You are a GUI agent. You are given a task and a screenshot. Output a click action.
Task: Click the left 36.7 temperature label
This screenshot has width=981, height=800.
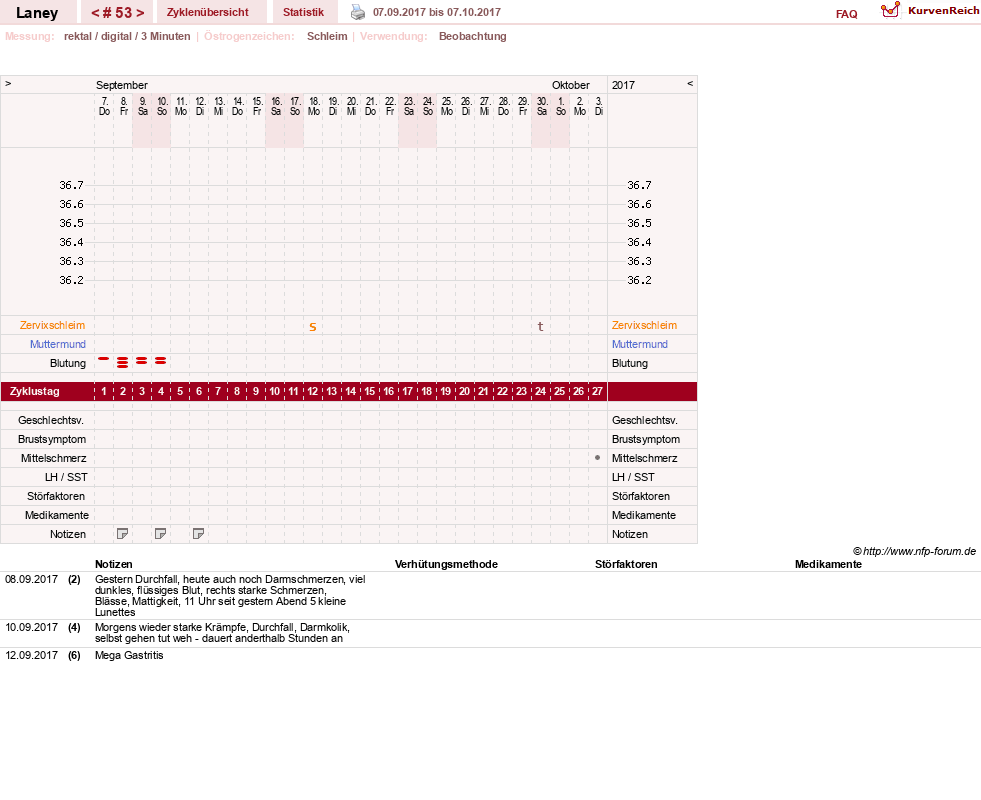pos(71,185)
